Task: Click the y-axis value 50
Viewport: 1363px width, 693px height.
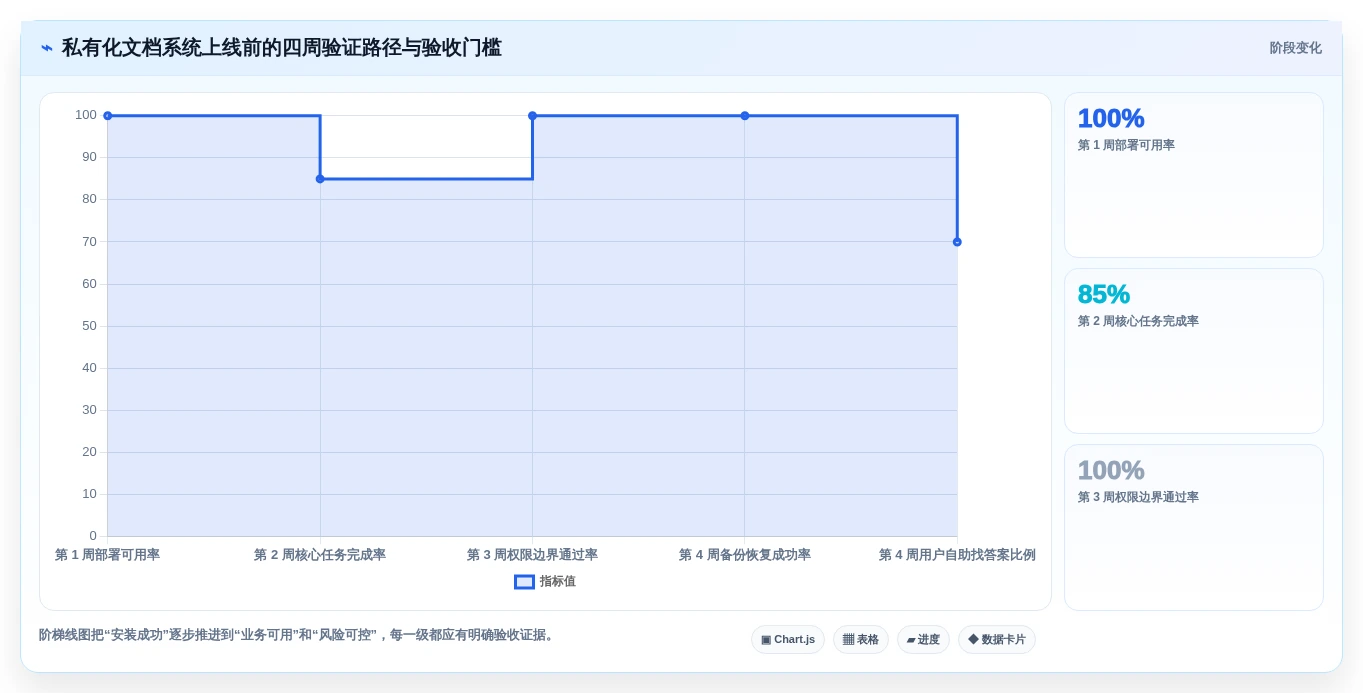Action: coord(89,326)
